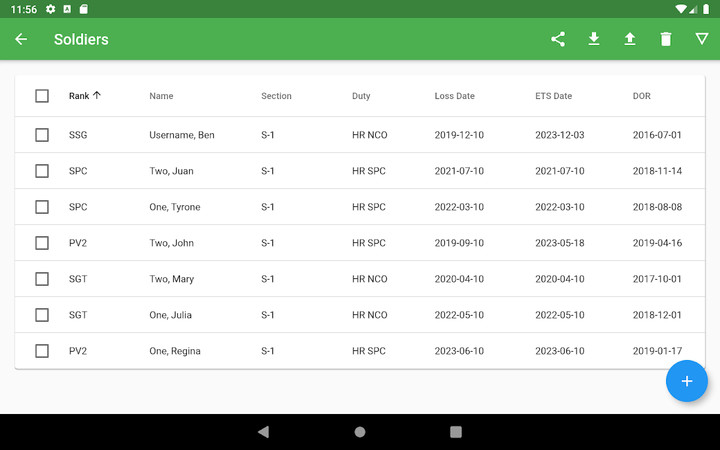Toggle the select-all checkbox in the header

42,96
